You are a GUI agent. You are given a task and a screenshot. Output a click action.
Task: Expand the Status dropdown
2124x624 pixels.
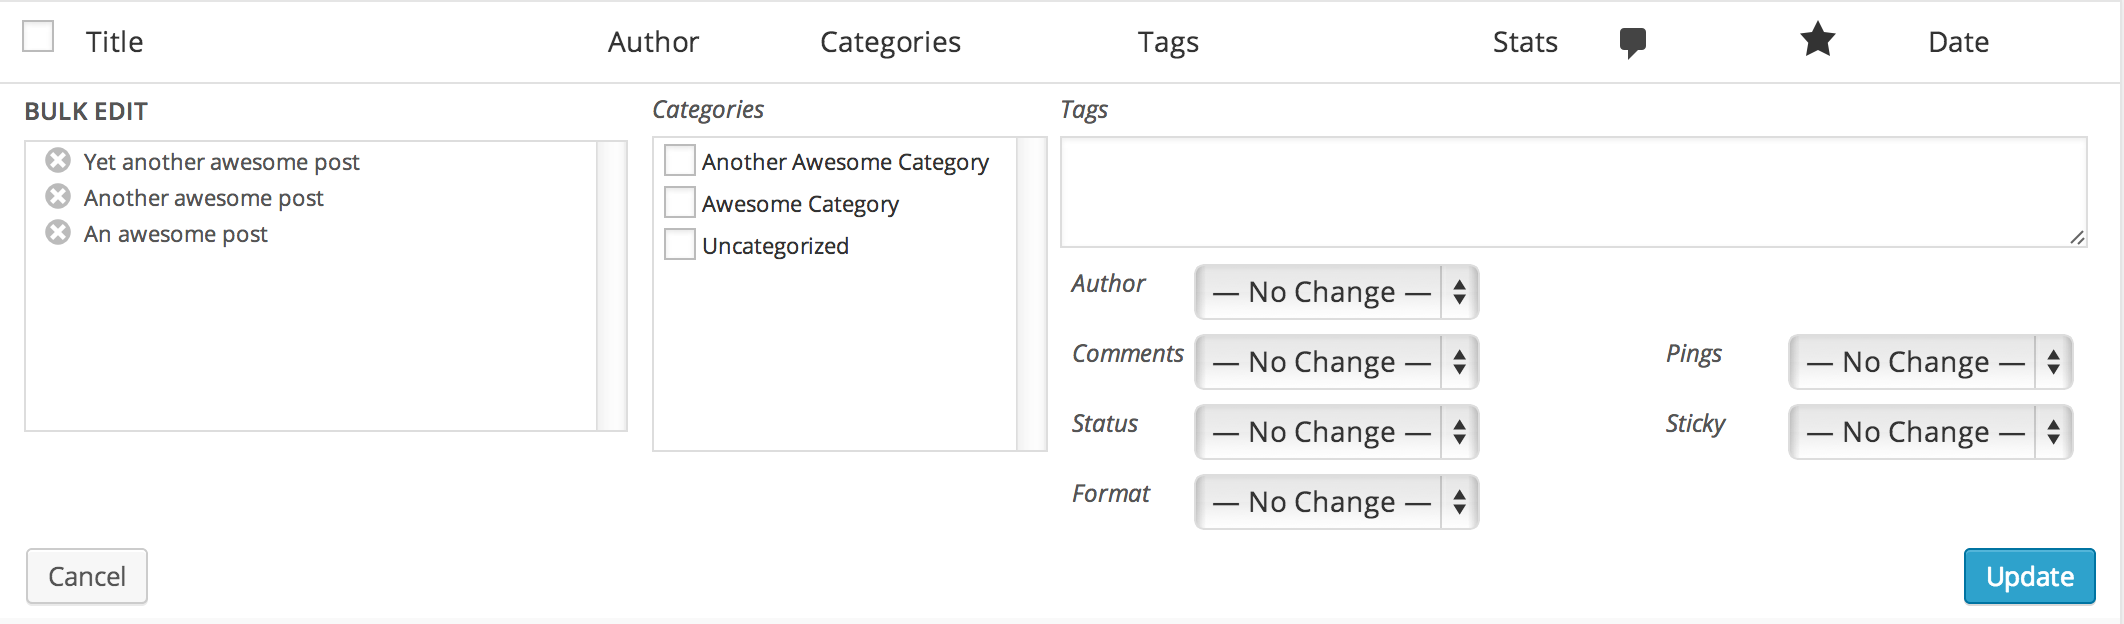pyautogui.click(x=1336, y=432)
